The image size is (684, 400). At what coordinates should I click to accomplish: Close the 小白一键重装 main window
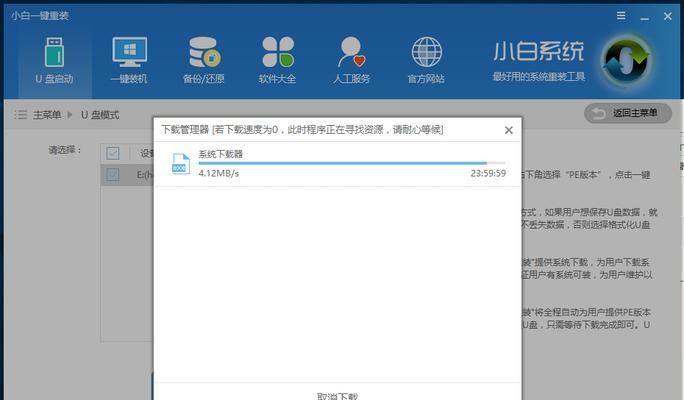click(667, 16)
